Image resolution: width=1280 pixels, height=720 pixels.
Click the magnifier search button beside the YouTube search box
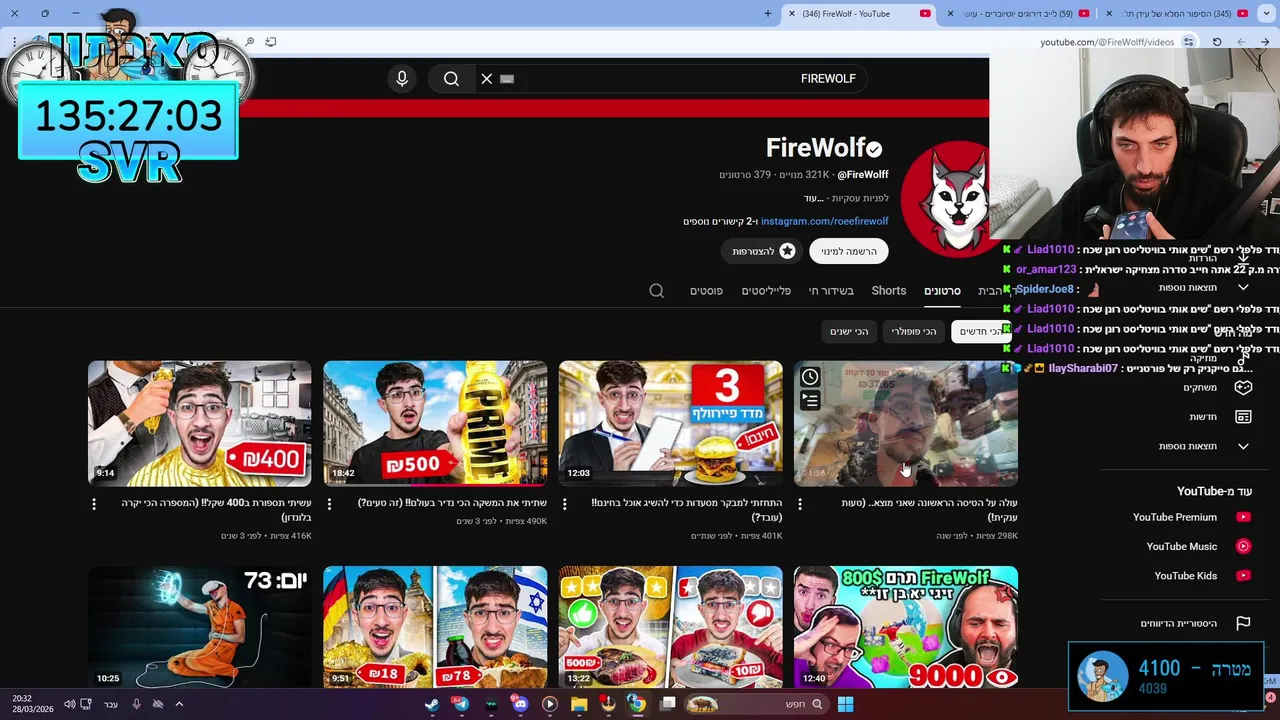tap(451, 79)
